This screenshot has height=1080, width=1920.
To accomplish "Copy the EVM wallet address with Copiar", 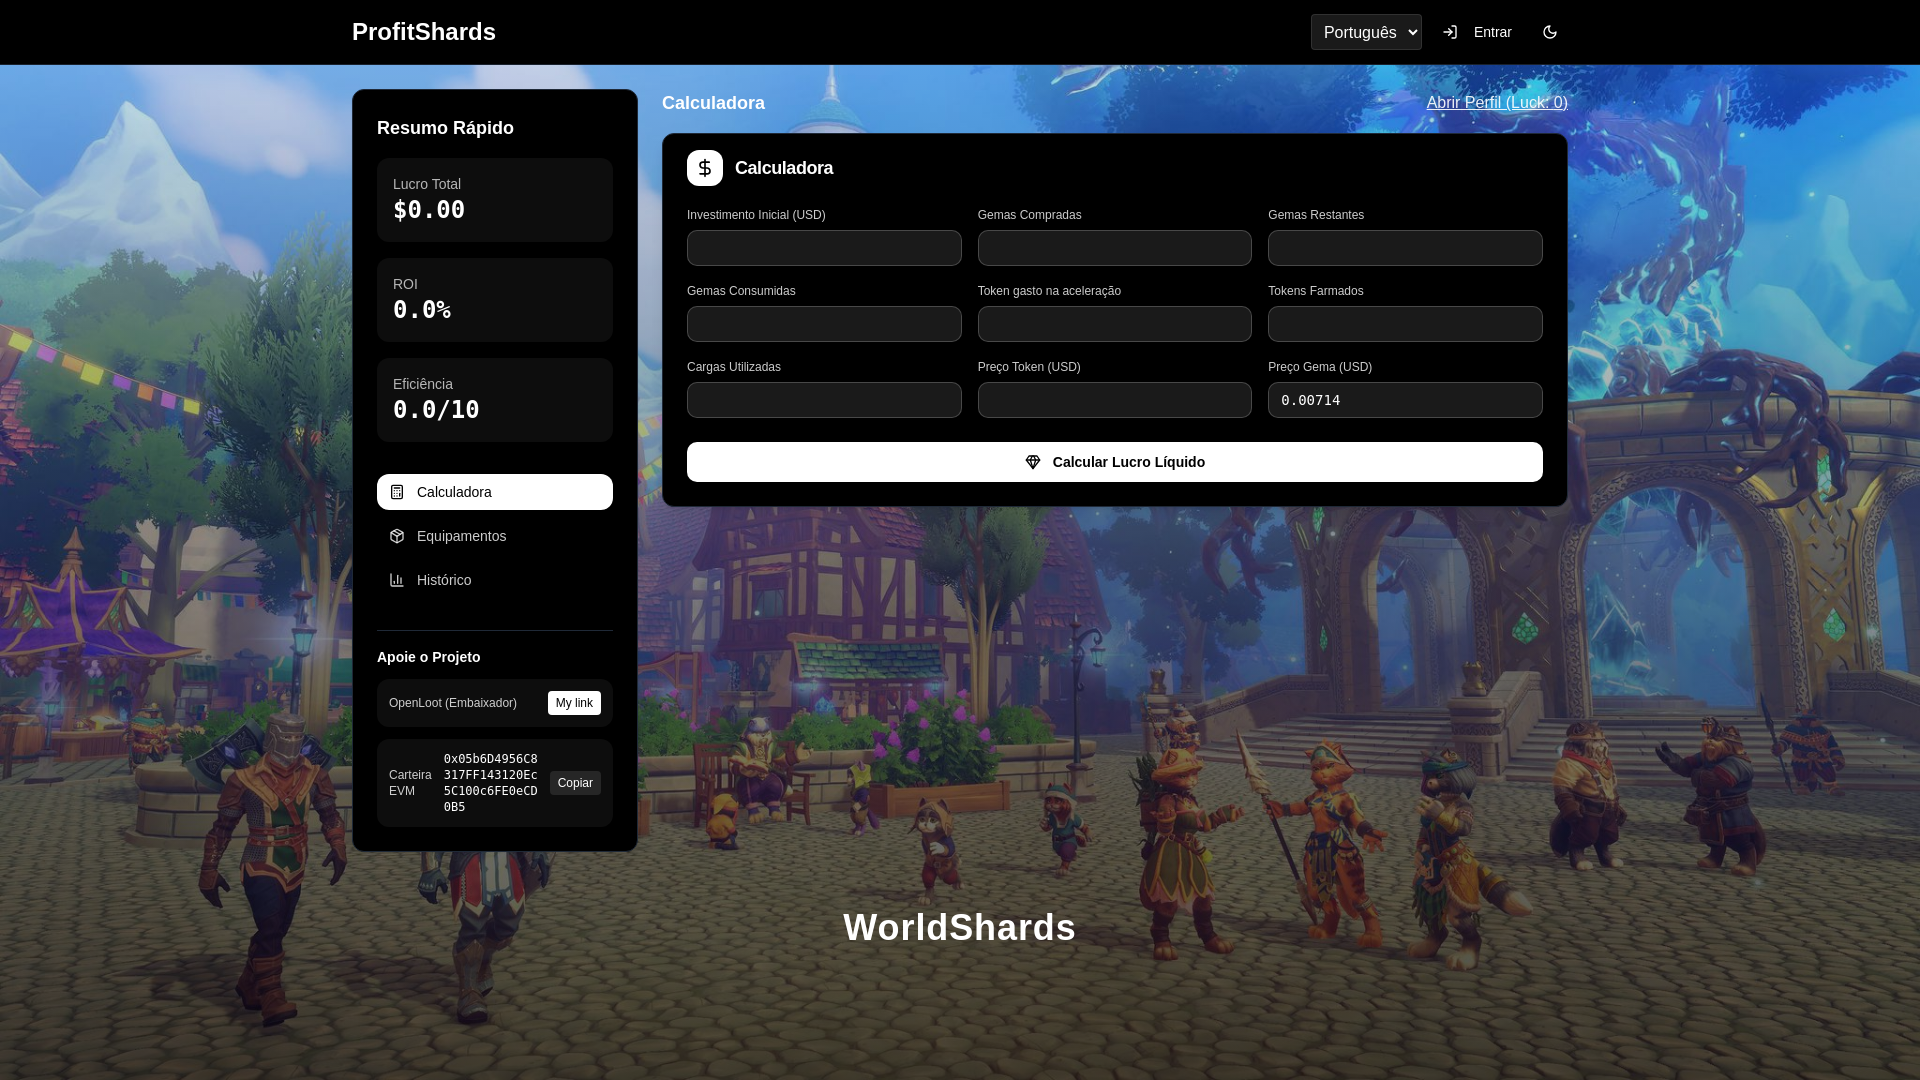I will coord(575,783).
